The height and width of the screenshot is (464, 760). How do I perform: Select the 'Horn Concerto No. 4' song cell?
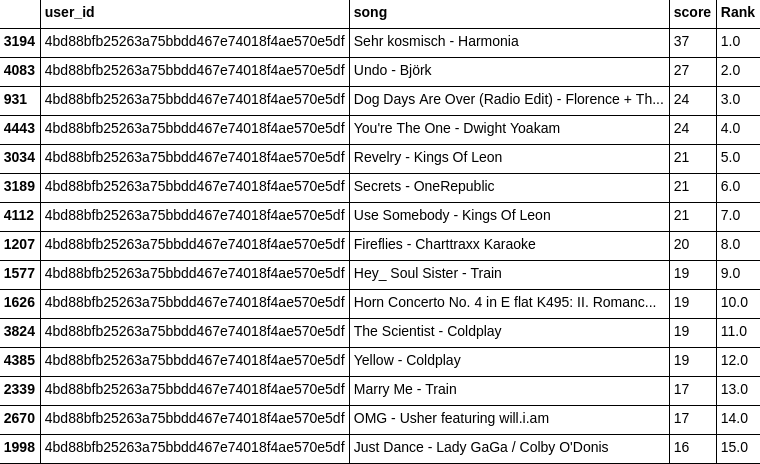(505, 303)
